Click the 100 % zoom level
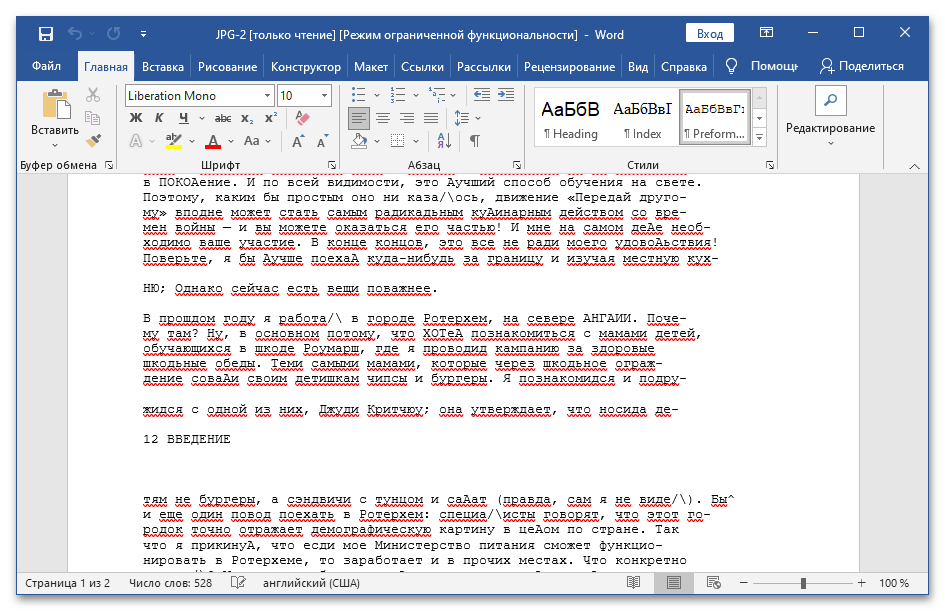Image resolution: width=945 pixels, height=611 pixels. pos(894,583)
